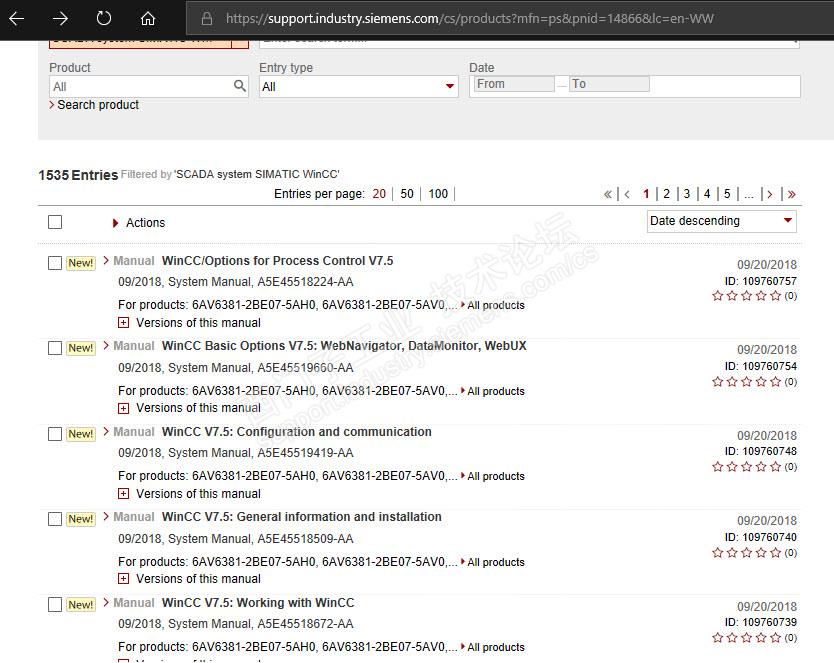
Task: Click New! badge on Configuration and communication entry
Action: click(81, 434)
